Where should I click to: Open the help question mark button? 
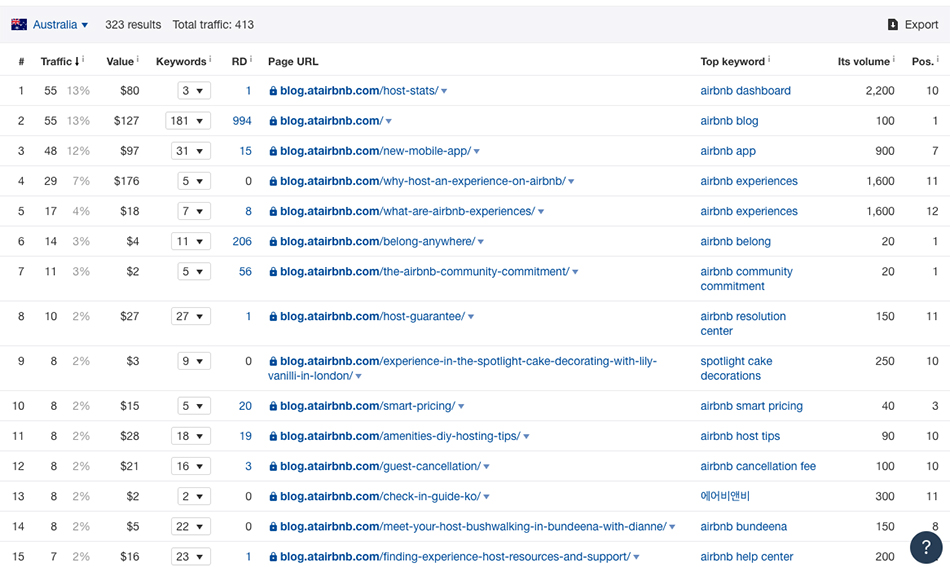(x=926, y=547)
